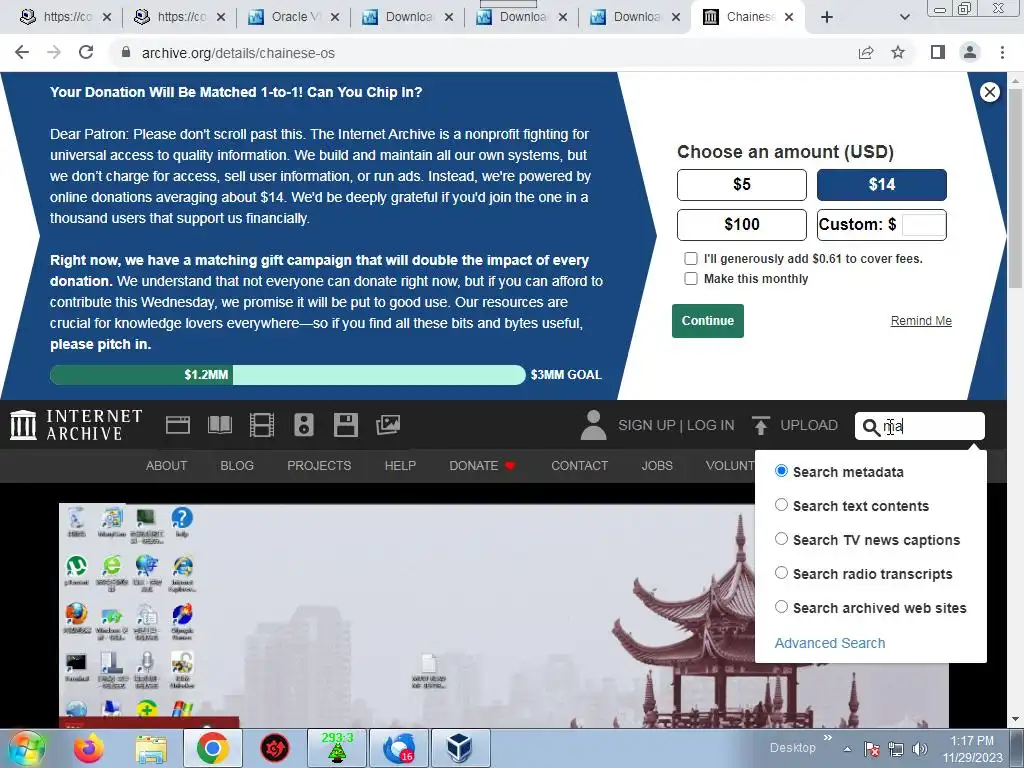Focus the custom donation amount field
Image resolution: width=1024 pixels, height=768 pixels.
(923, 225)
